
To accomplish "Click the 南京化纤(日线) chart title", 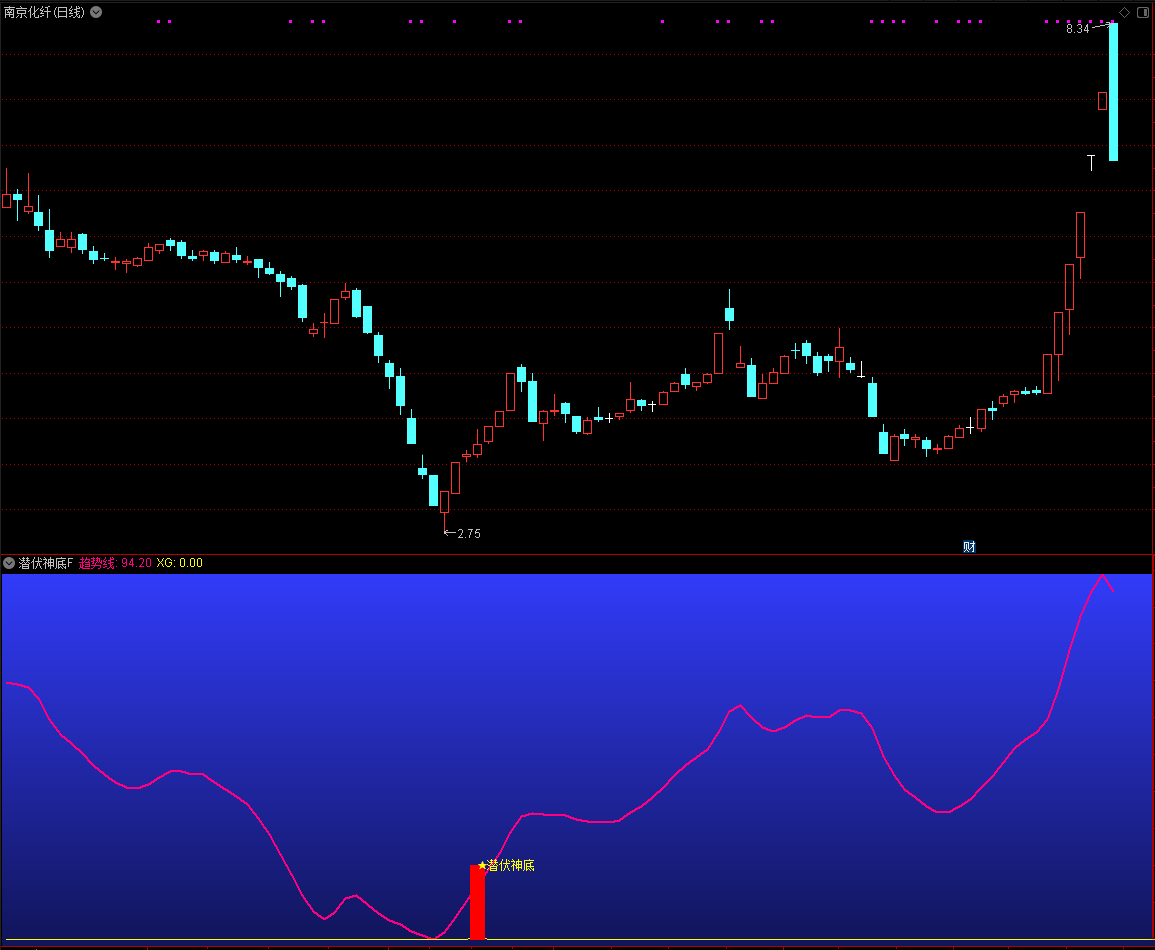I will pos(44,12).
